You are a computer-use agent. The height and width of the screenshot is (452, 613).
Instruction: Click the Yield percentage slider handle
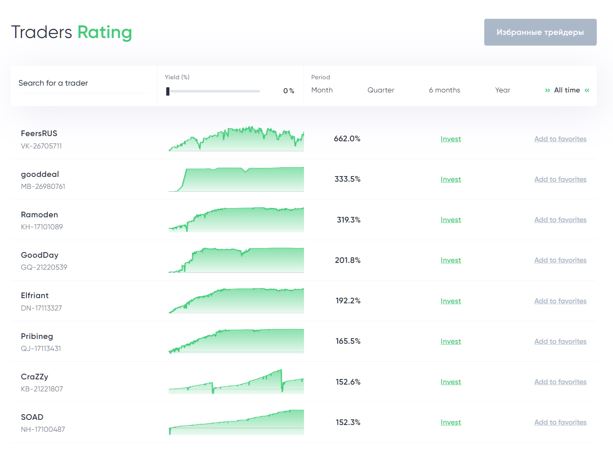pyautogui.click(x=168, y=91)
